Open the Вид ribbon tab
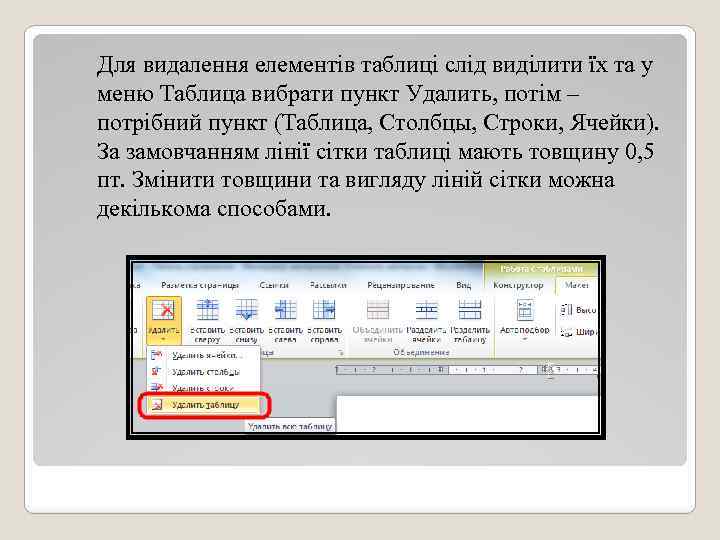The height and width of the screenshot is (540, 720). click(463, 285)
